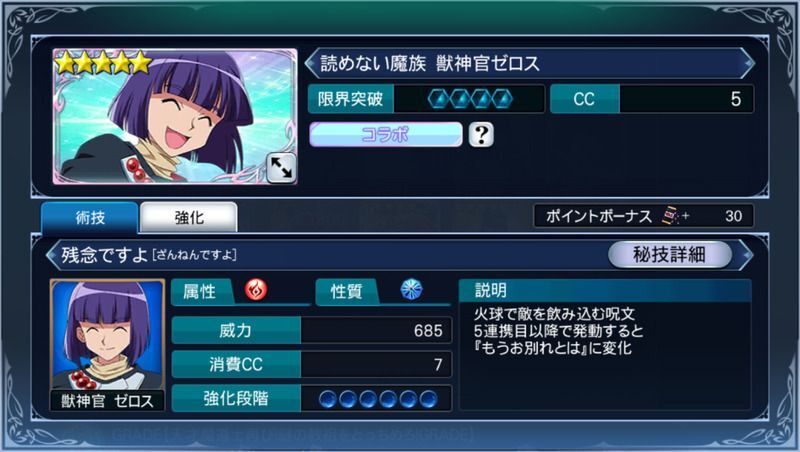
Task: Click the 限界突破 hexagon gems
Action: [470, 99]
